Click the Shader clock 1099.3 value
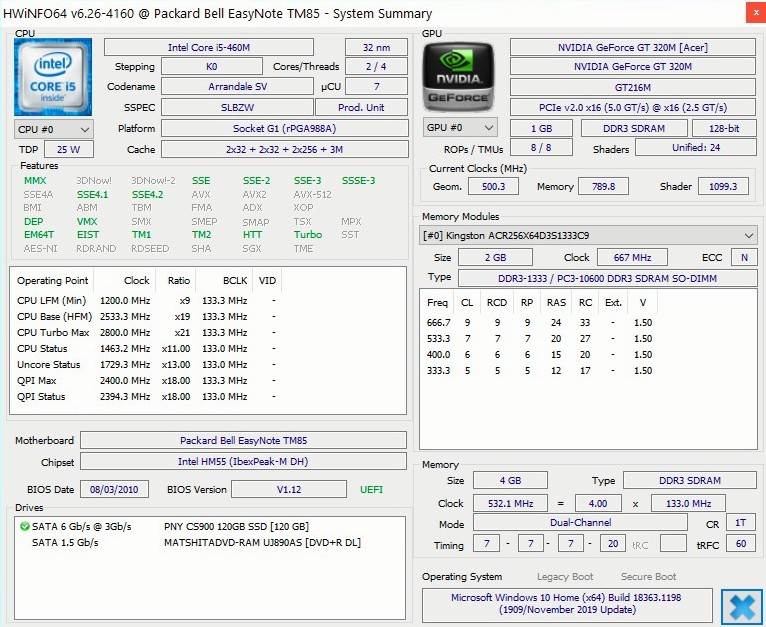 click(x=723, y=186)
